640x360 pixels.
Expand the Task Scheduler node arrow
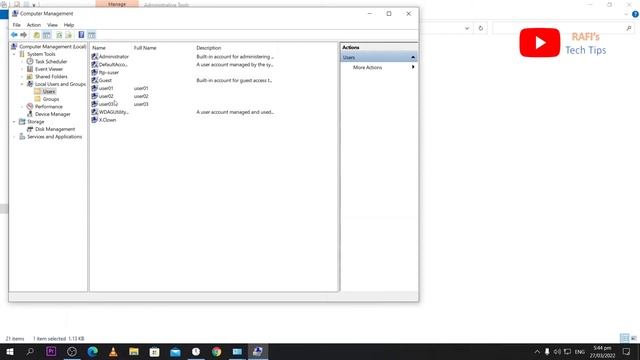(22, 62)
